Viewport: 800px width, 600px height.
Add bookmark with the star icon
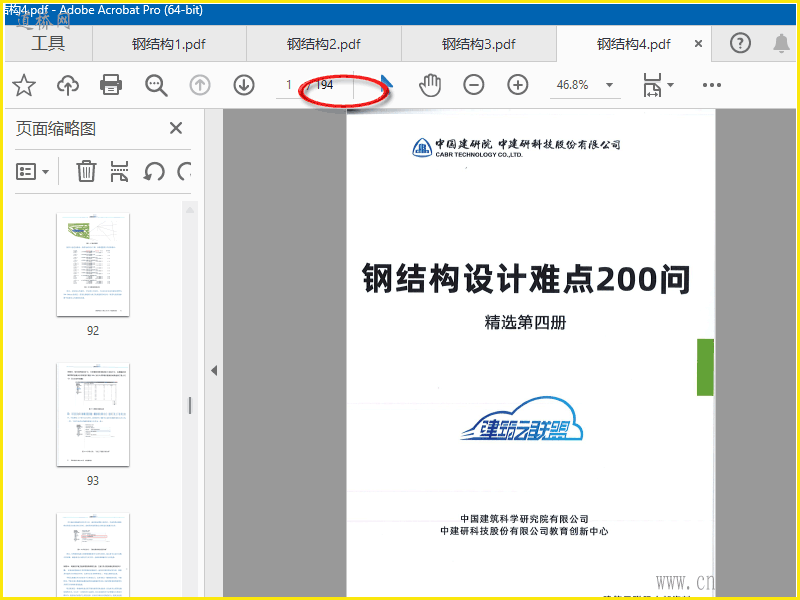[x=24, y=85]
